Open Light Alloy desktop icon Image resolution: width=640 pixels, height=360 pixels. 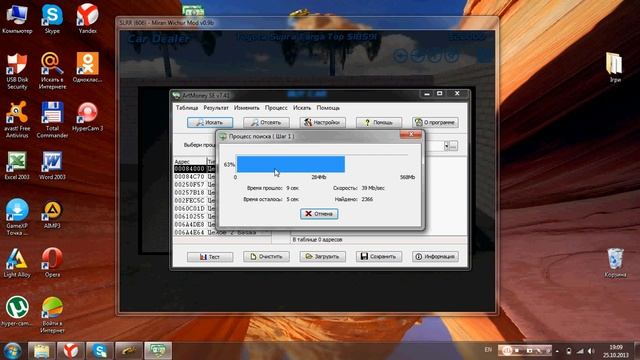click(x=17, y=263)
